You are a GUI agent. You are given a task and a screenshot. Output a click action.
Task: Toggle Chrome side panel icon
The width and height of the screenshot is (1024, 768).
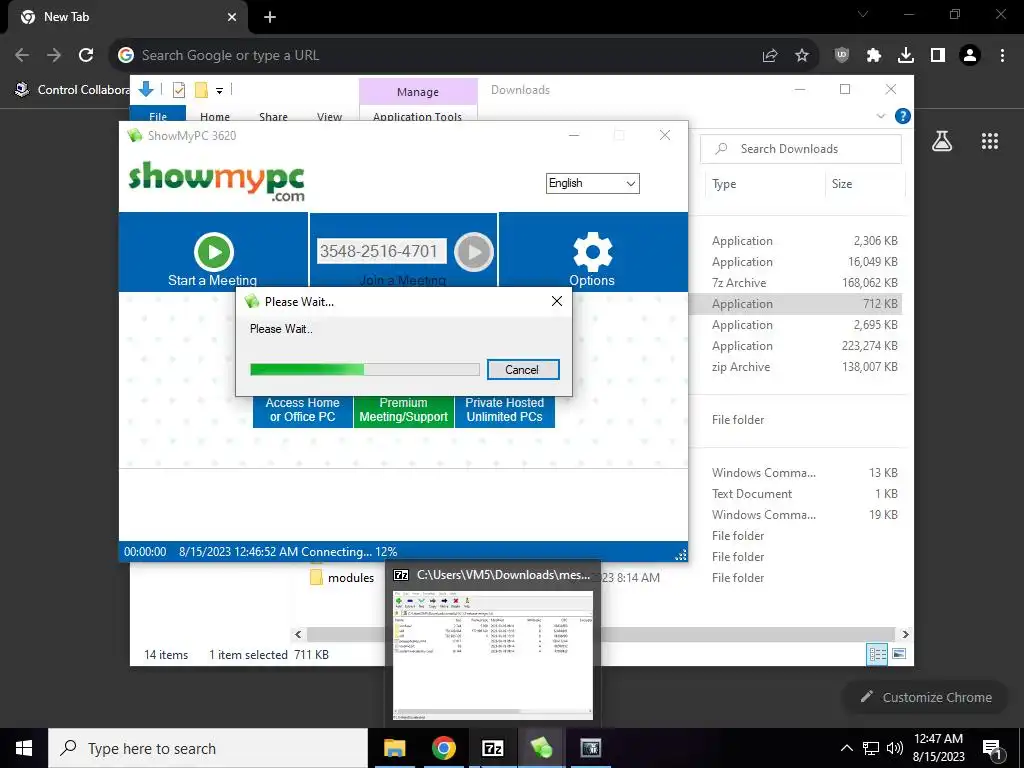tap(938, 56)
